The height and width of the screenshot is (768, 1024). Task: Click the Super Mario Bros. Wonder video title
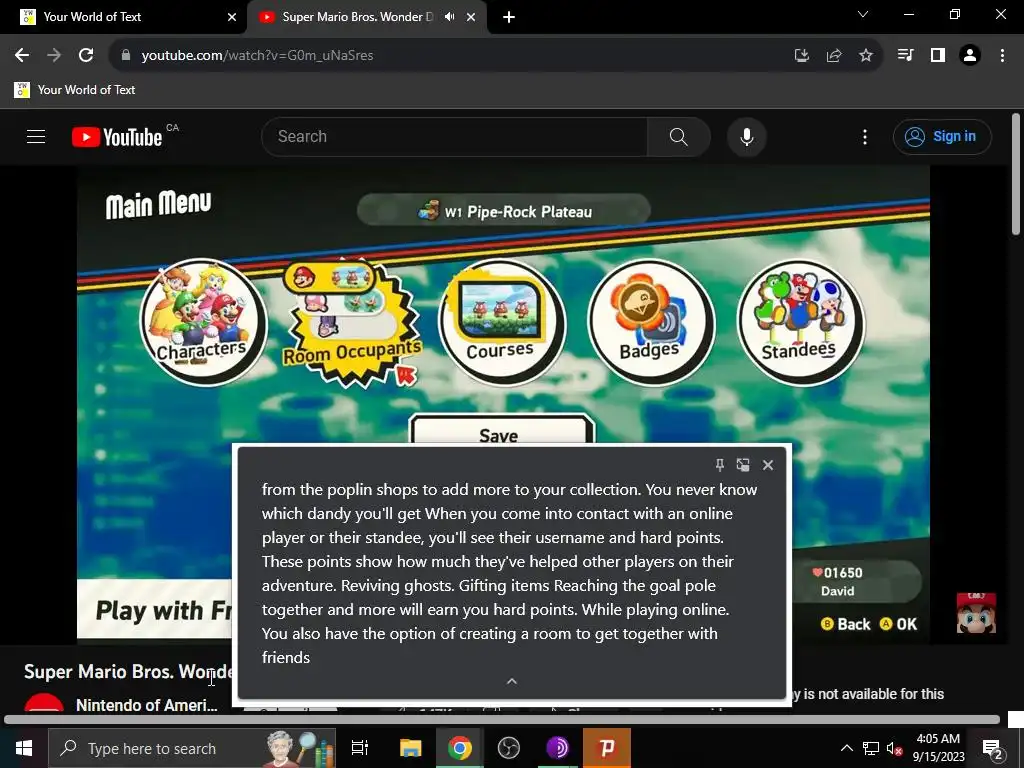click(x=128, y=671)
